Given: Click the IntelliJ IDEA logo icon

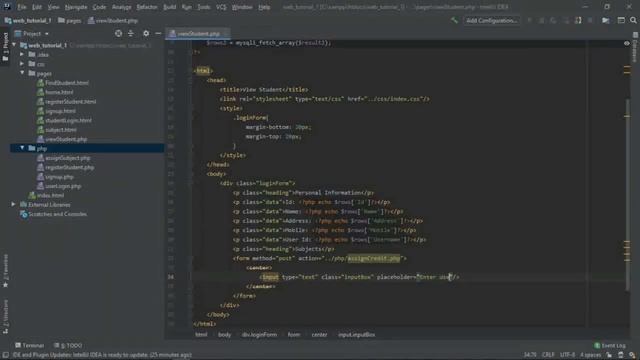Looking at the screenshot, I should 7,7.
